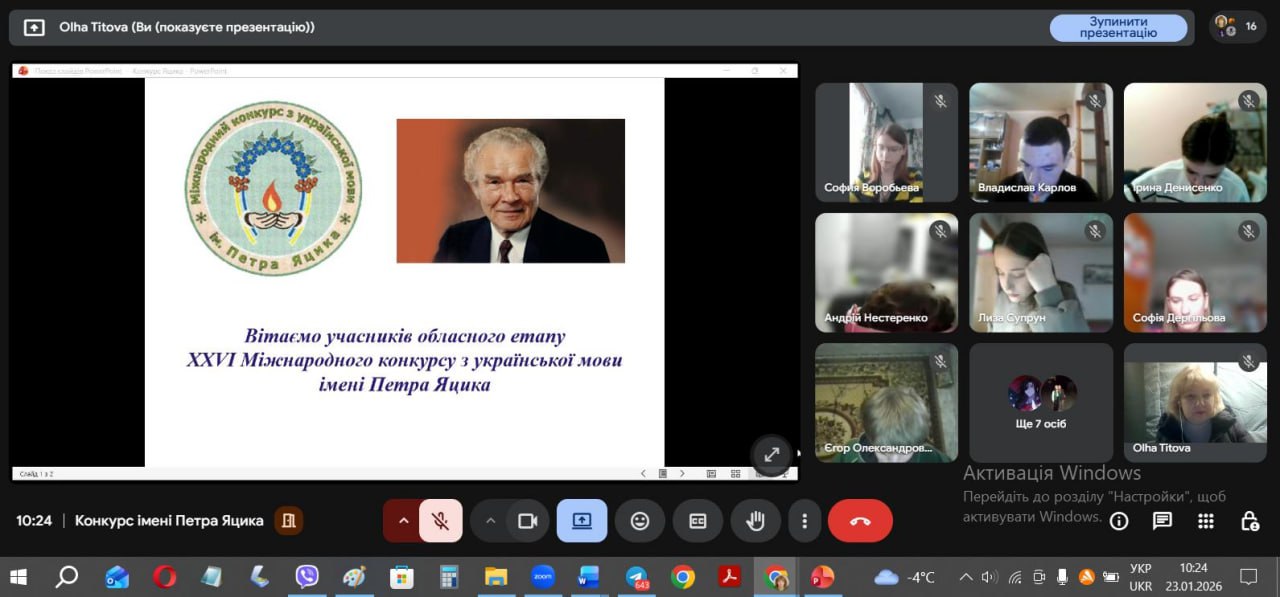
Task: Open the Windows Start menu
Action: pyautogui.click(x=19, y=577)
